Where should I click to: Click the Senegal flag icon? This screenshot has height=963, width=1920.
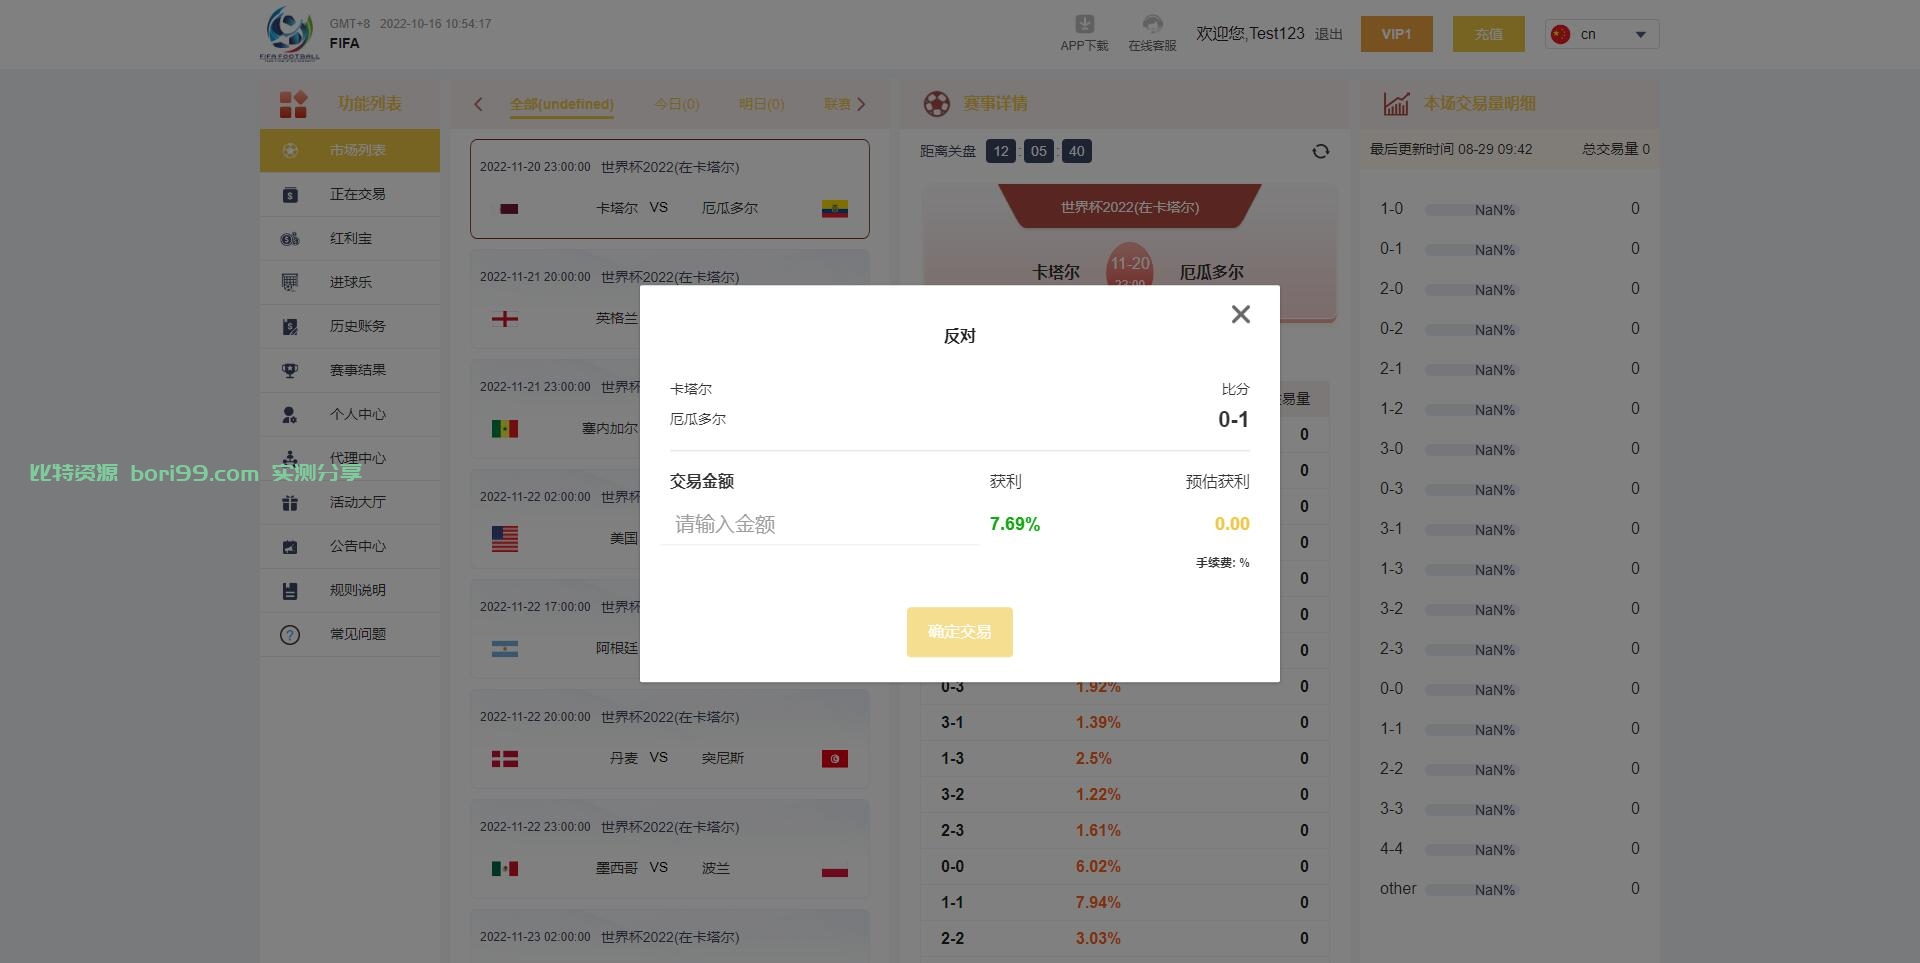tap(505, 429)
